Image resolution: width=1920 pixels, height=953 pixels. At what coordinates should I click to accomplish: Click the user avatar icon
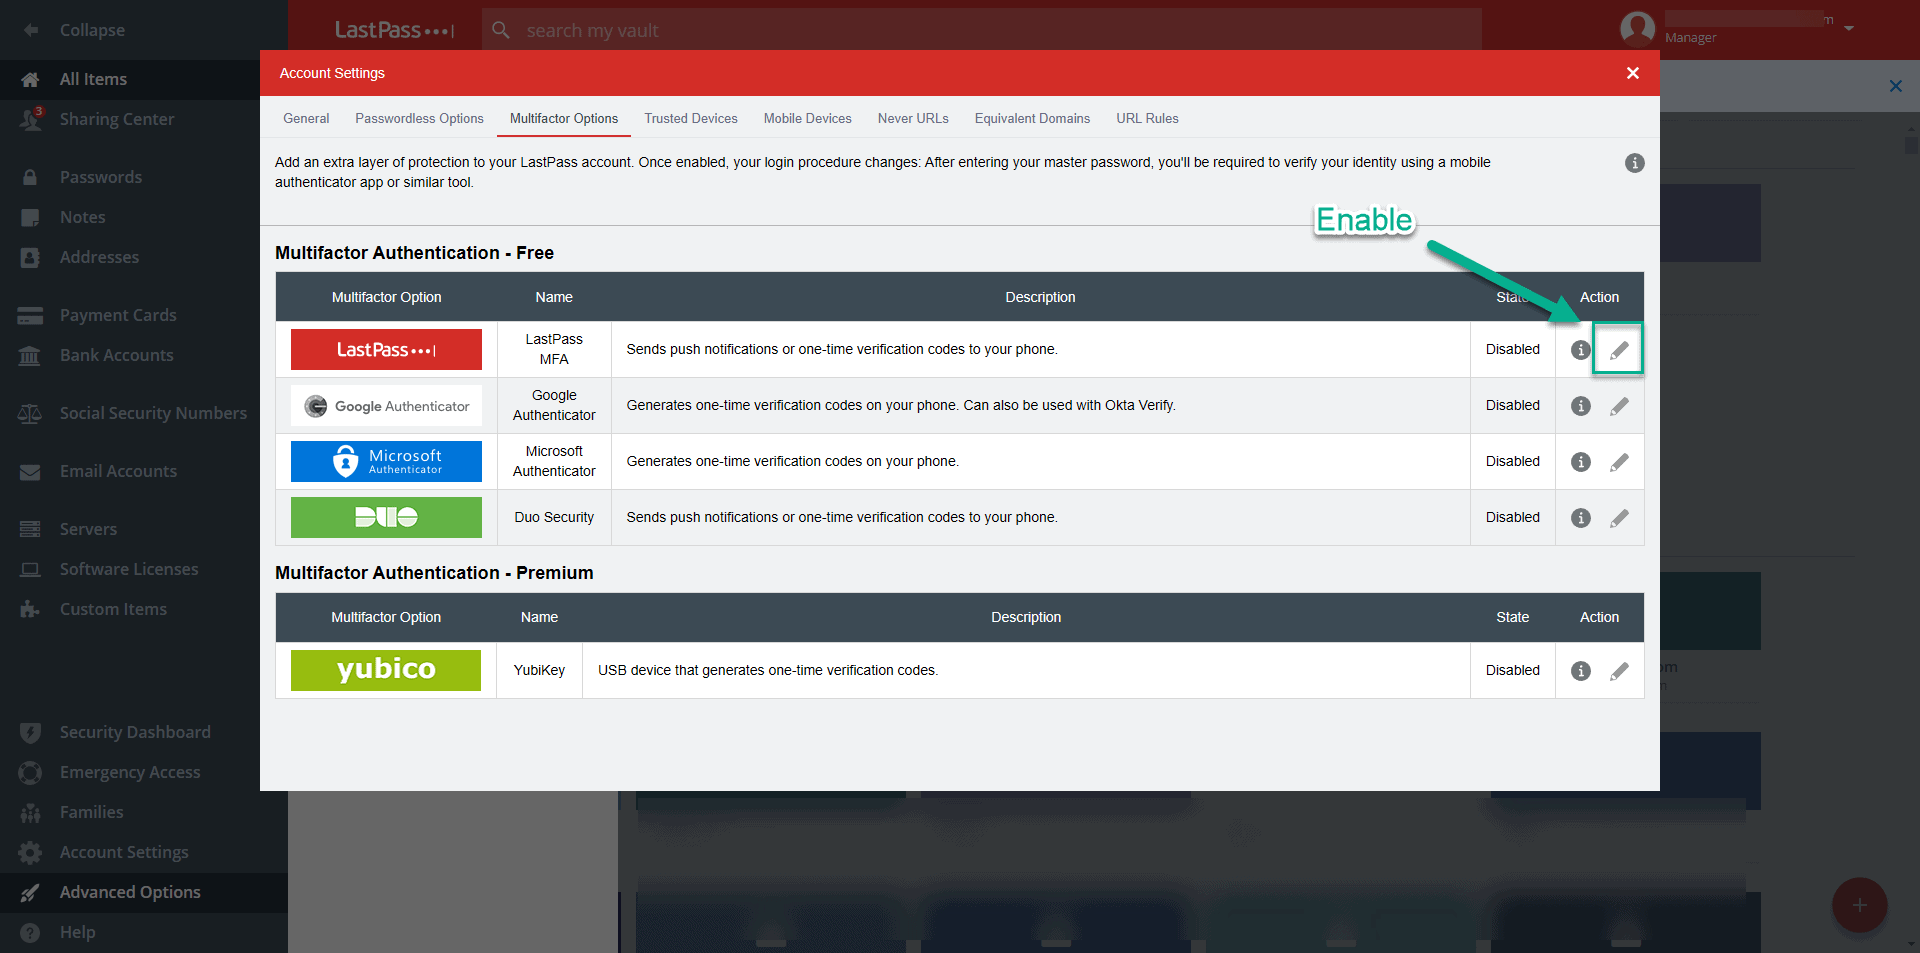click(1637, 28)
